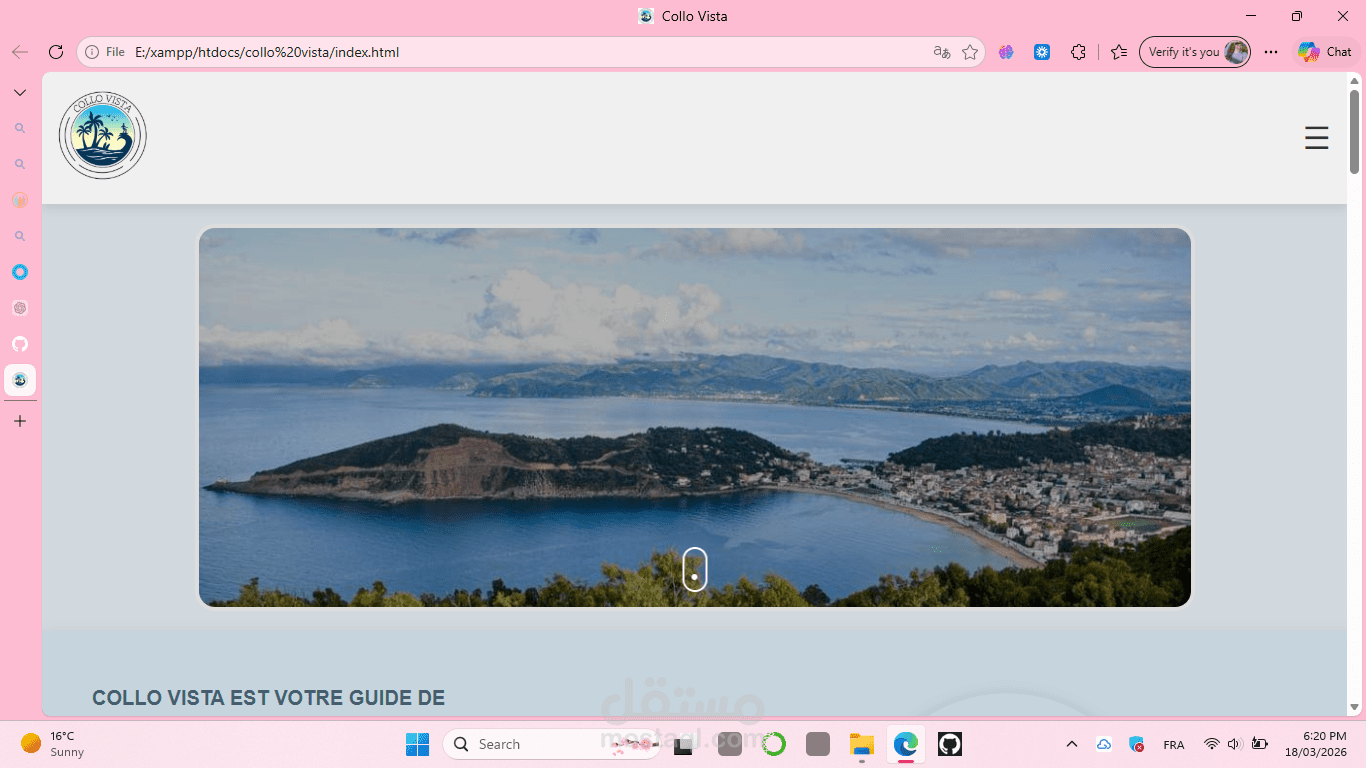Translate the page using the translate icon

point(941,51)
